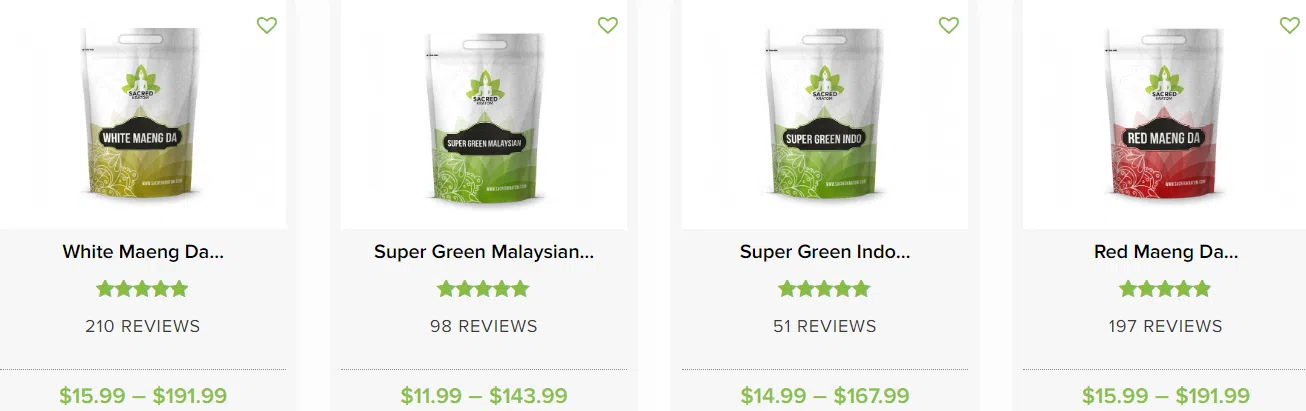This screenshot has width=1306, height=411.
Task: Favorite Super Green Malaysian with heart icon
Action: 607,25
